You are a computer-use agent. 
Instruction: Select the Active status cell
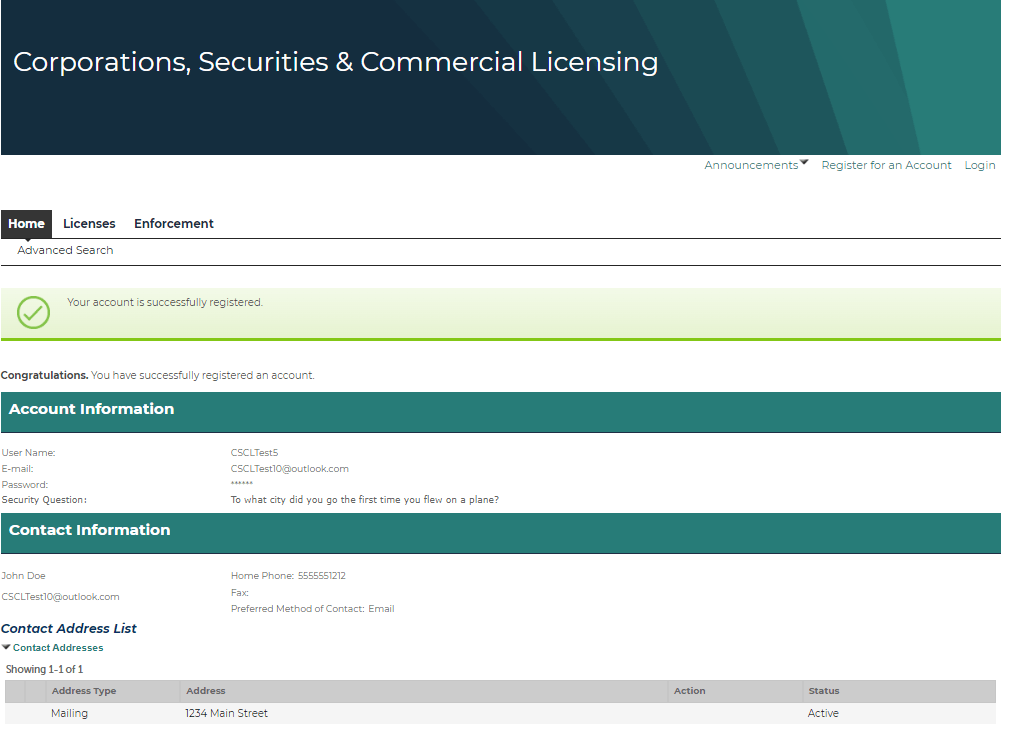click(x=823, y=713)
